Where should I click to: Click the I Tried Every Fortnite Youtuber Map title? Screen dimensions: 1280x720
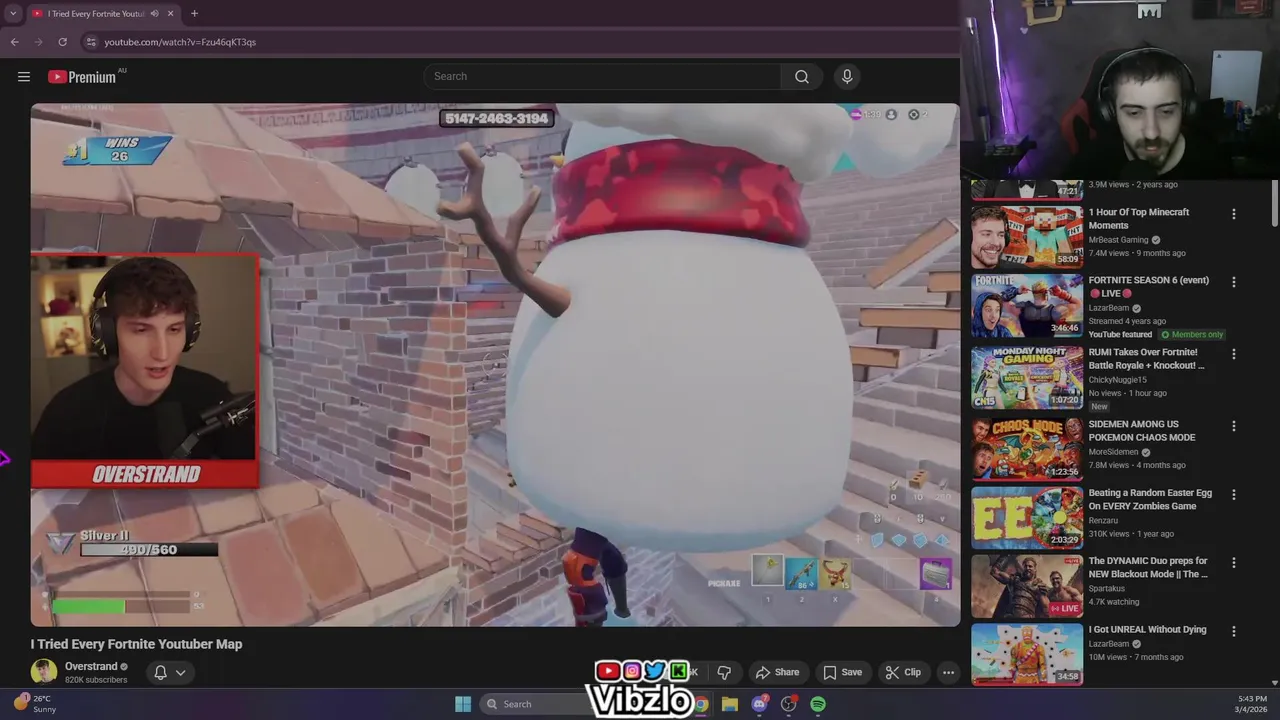[136, 644]
